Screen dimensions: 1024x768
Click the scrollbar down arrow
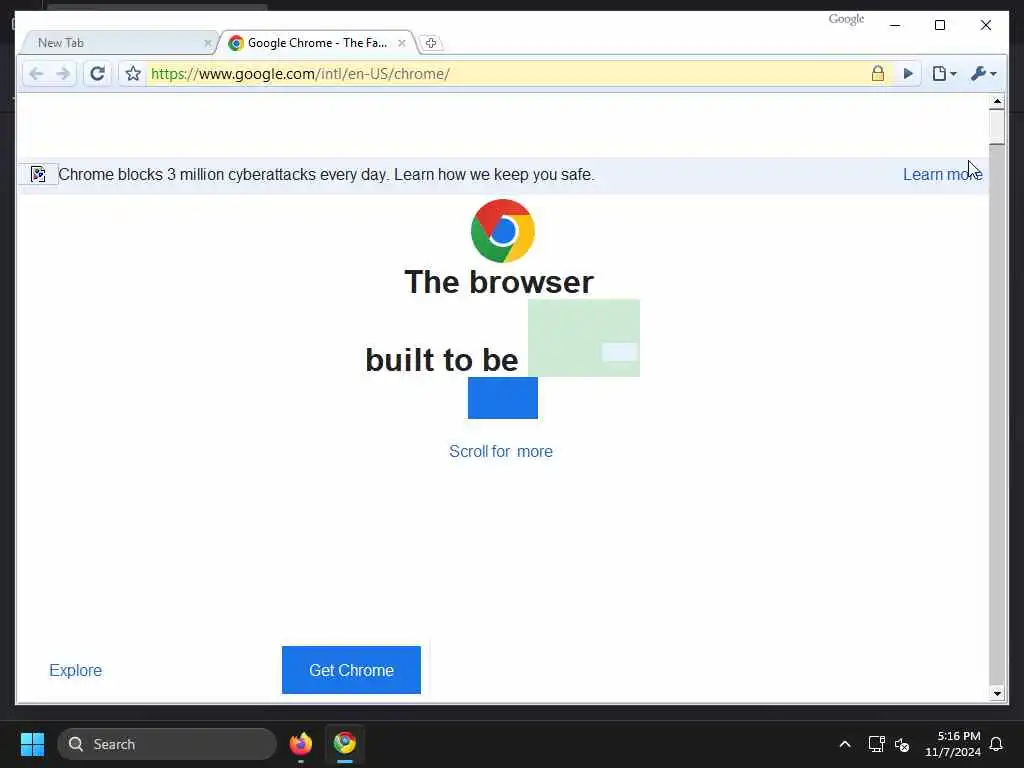[x=997, y=694]
